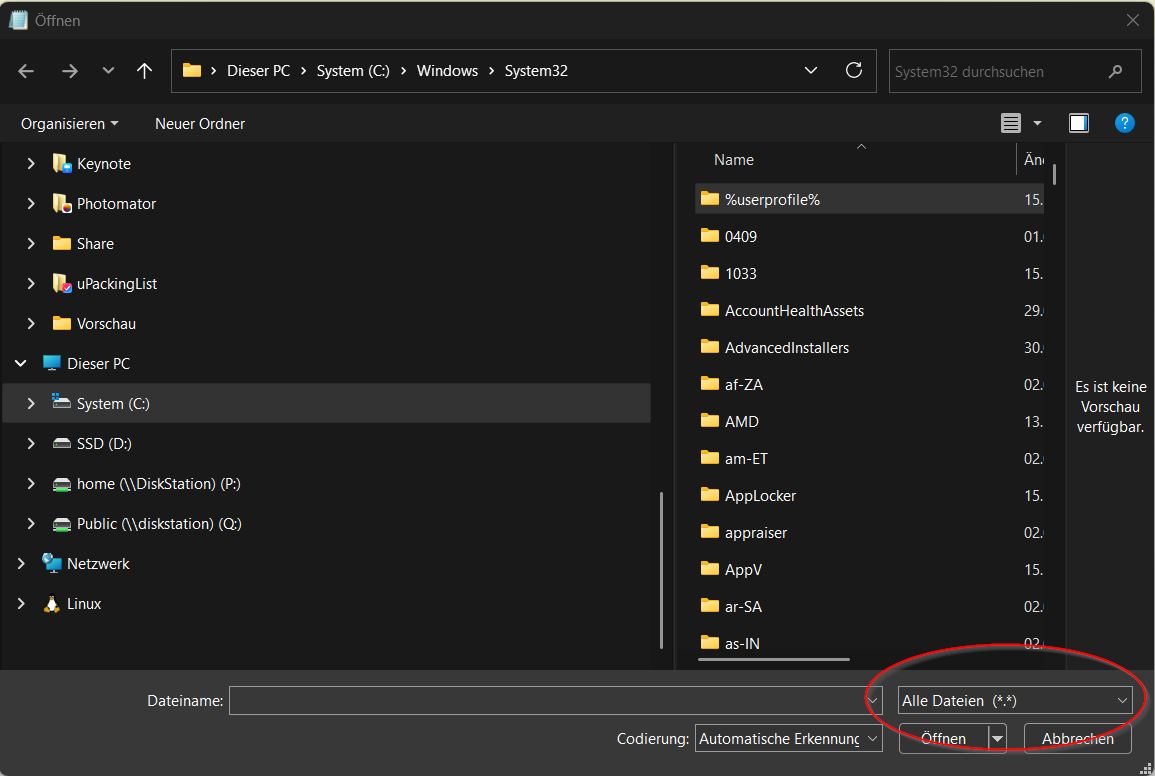Expand the Vorschau tree node
The image size is (1155, 776).
click(31, 324)
